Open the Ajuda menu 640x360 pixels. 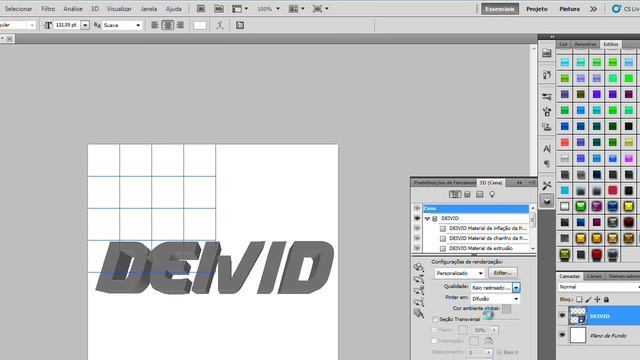173,9
